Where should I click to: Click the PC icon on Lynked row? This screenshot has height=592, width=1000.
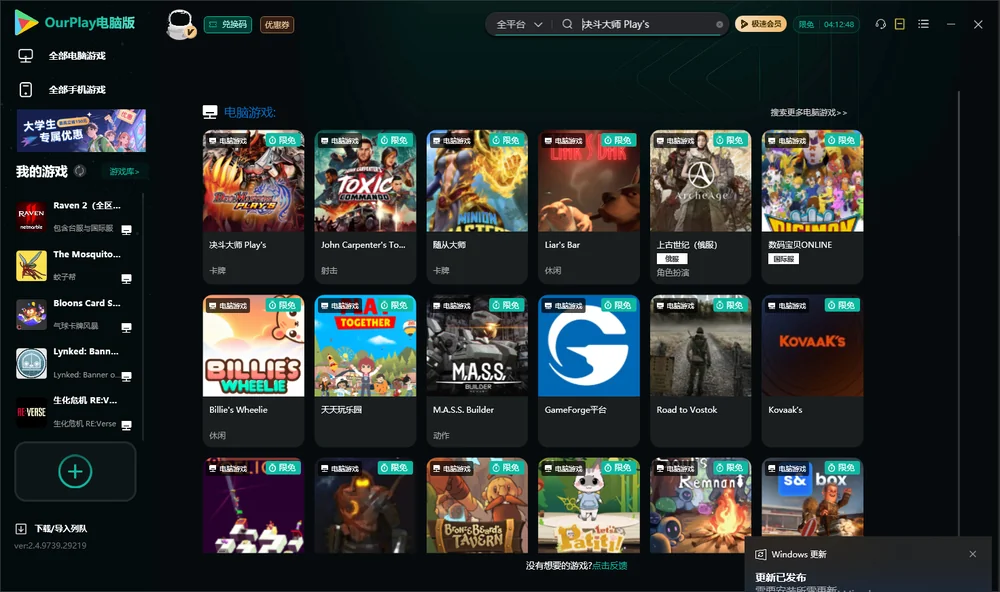(126, 376)
